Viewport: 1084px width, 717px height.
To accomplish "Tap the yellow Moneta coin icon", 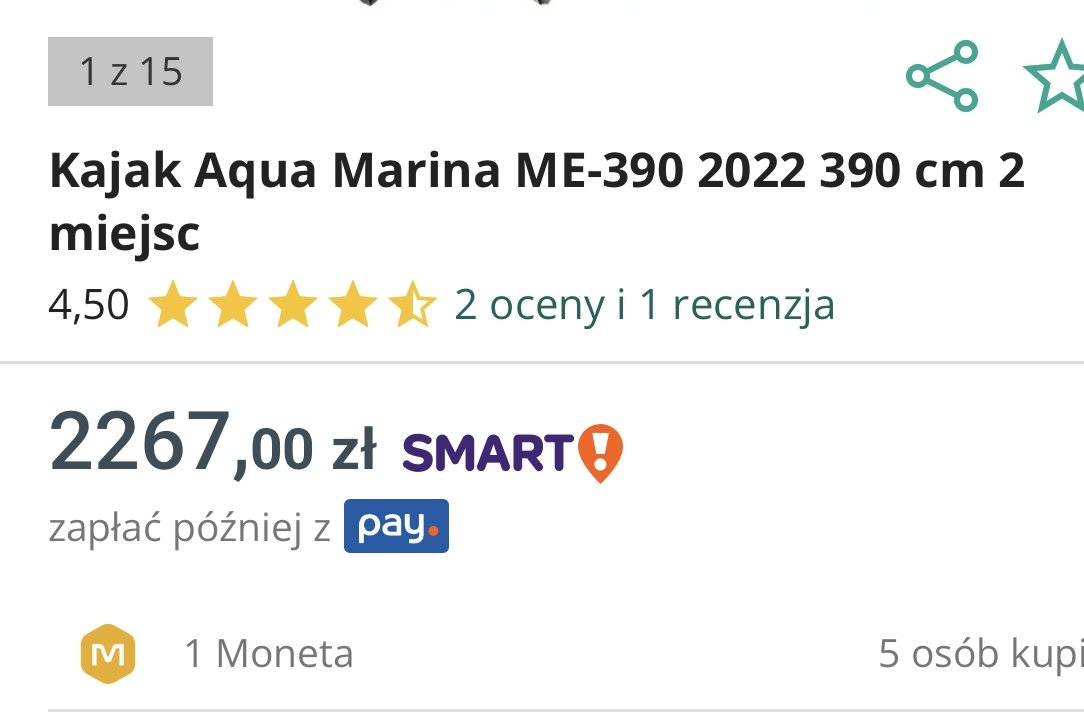I will click(x=109, y=653).
